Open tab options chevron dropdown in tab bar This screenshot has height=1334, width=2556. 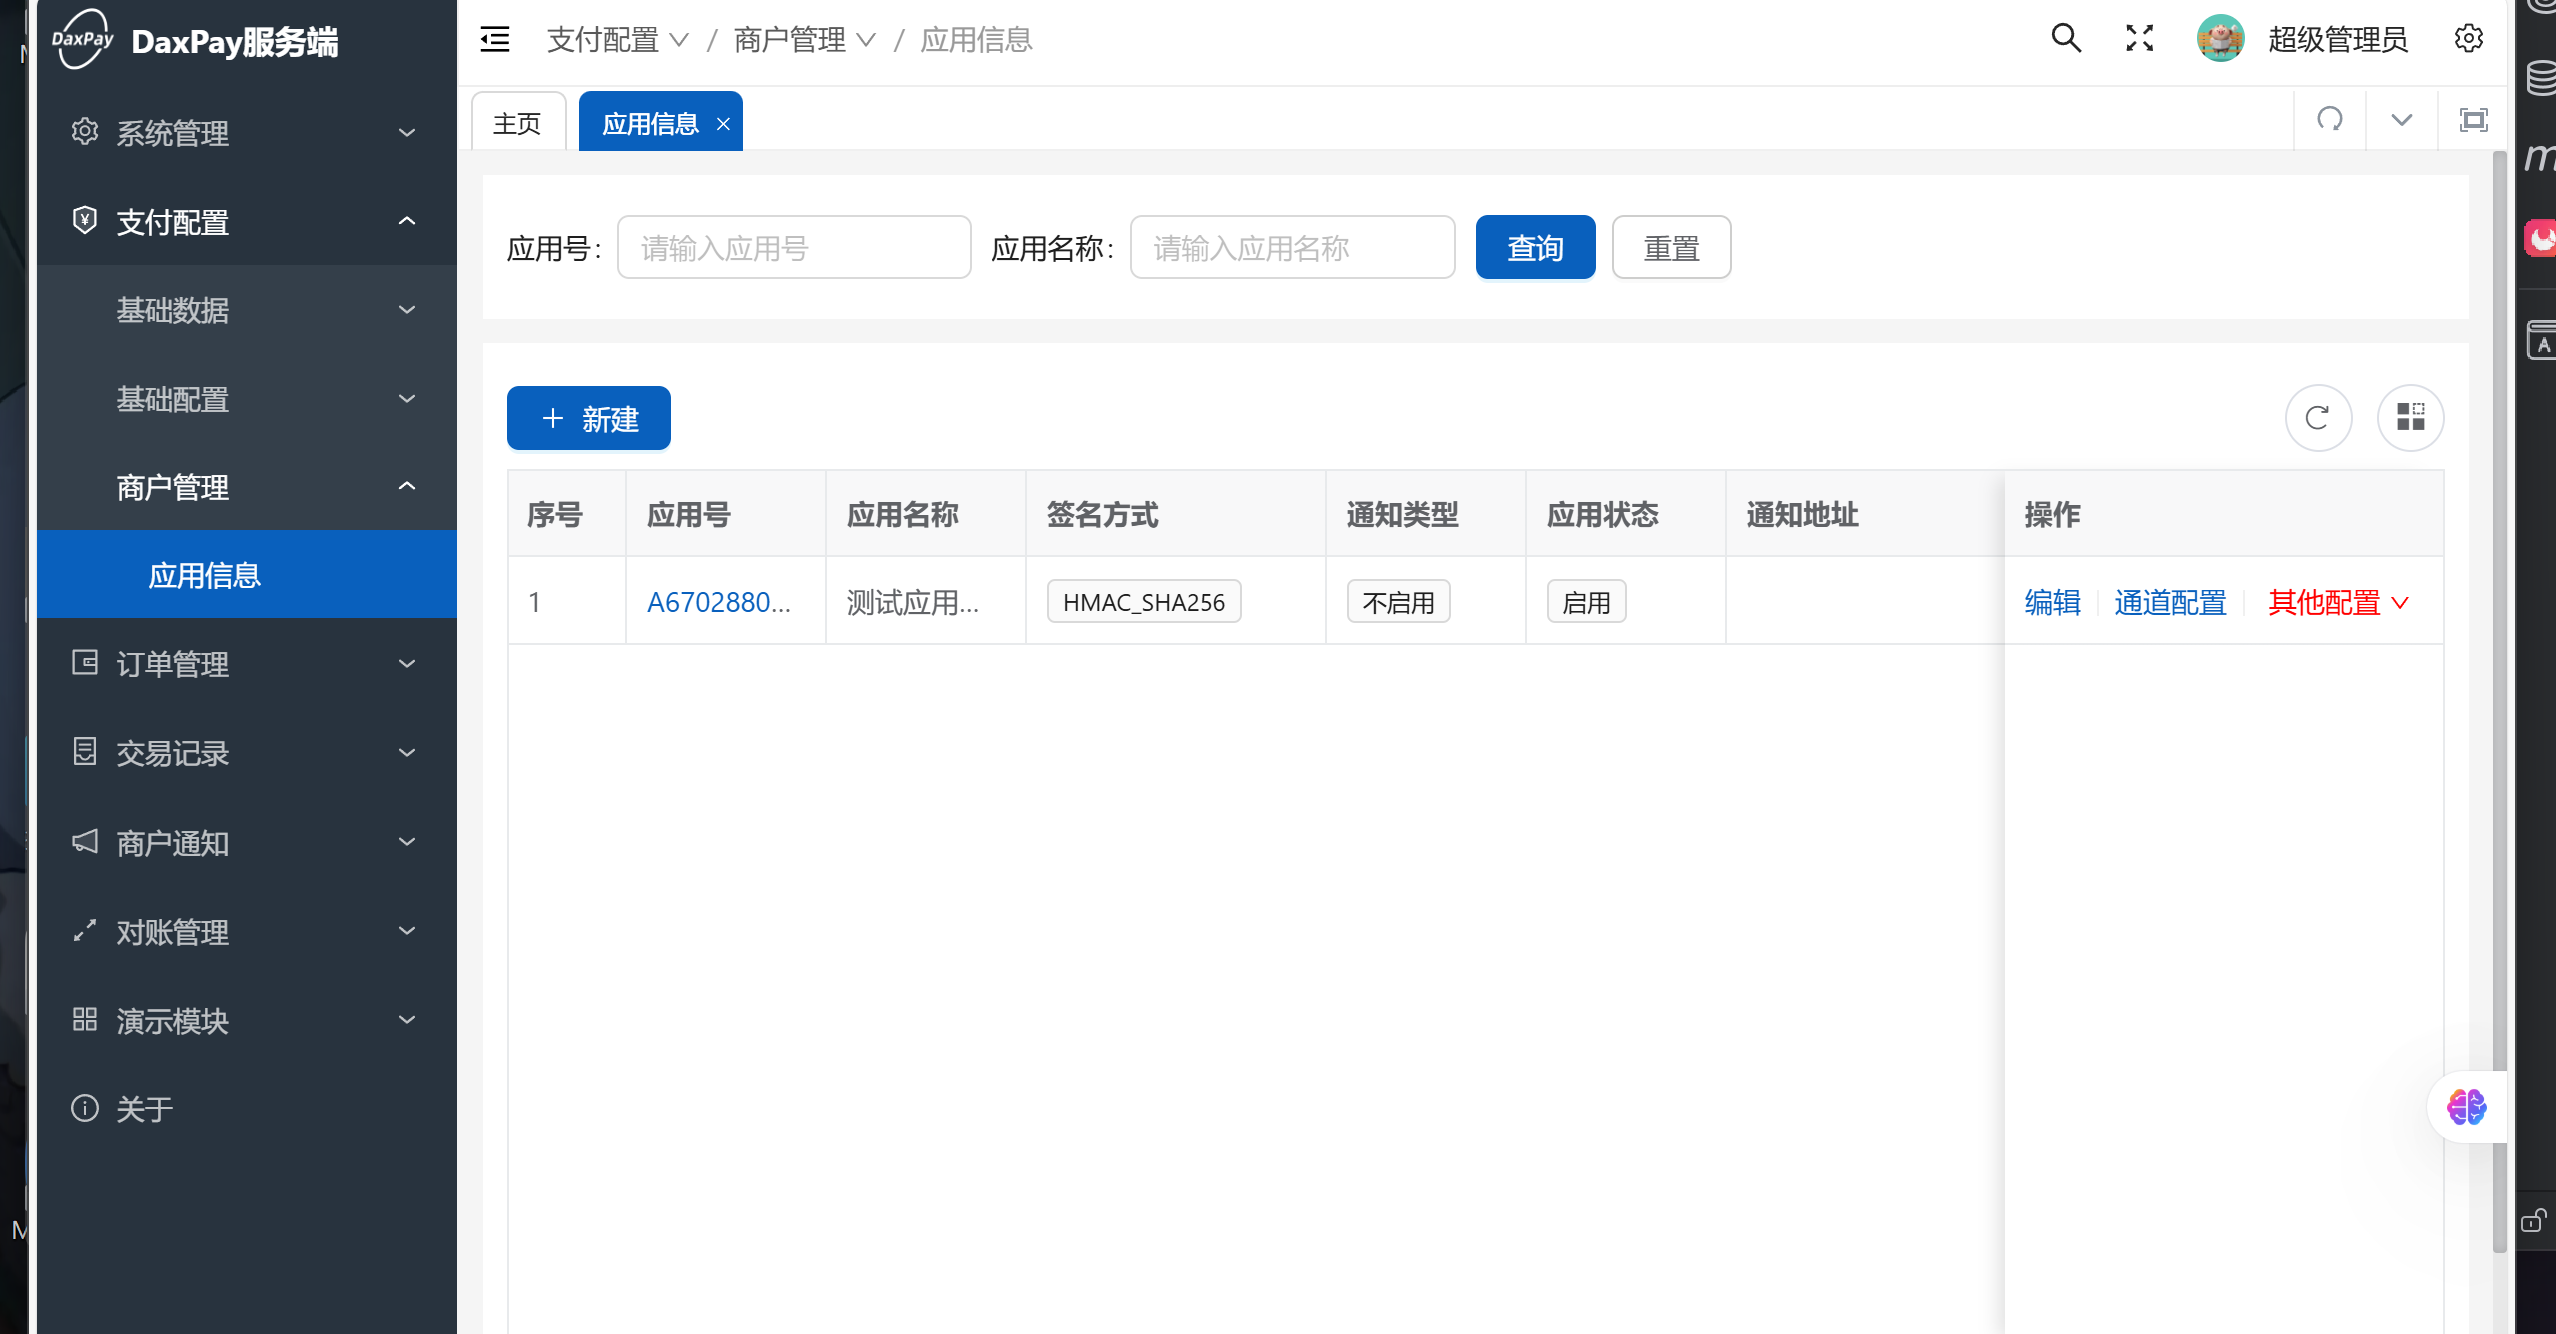(x=2401, y=120)
